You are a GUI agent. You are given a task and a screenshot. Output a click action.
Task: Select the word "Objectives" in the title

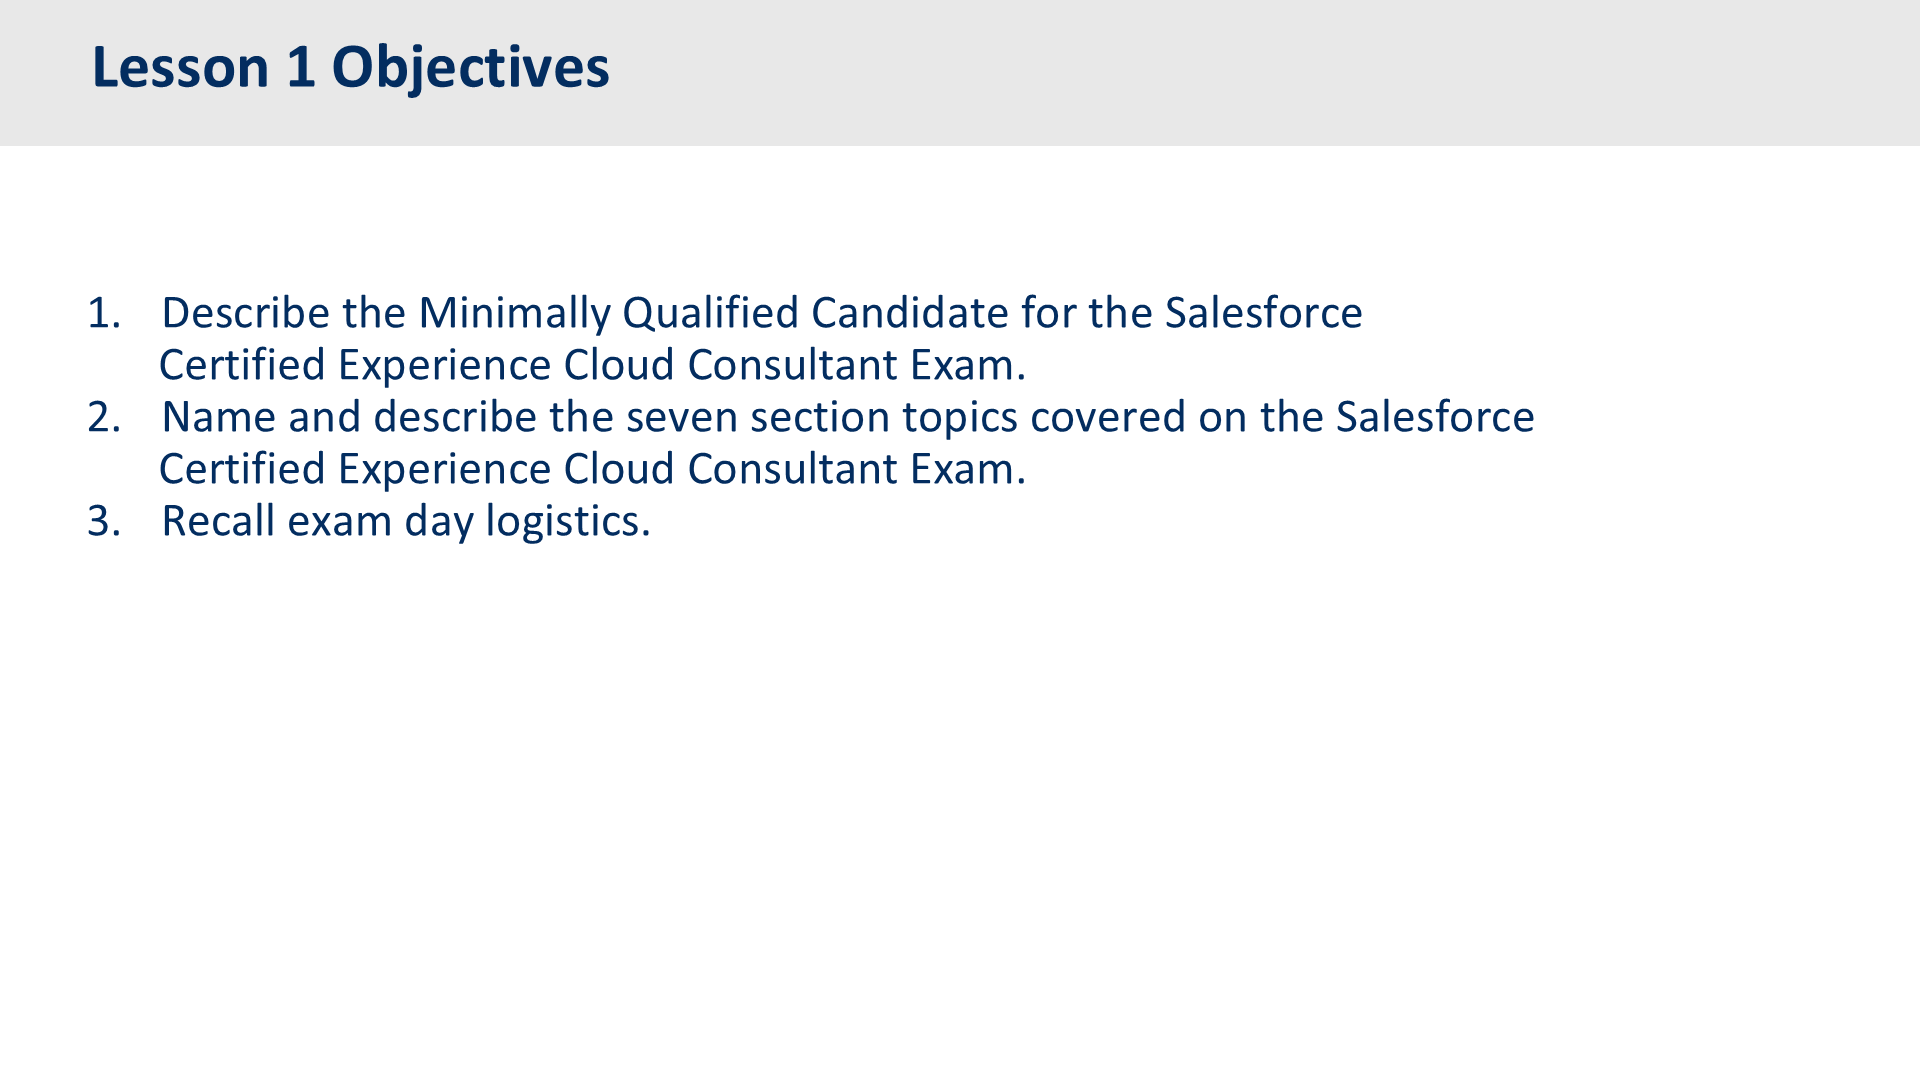coord(470,68)
